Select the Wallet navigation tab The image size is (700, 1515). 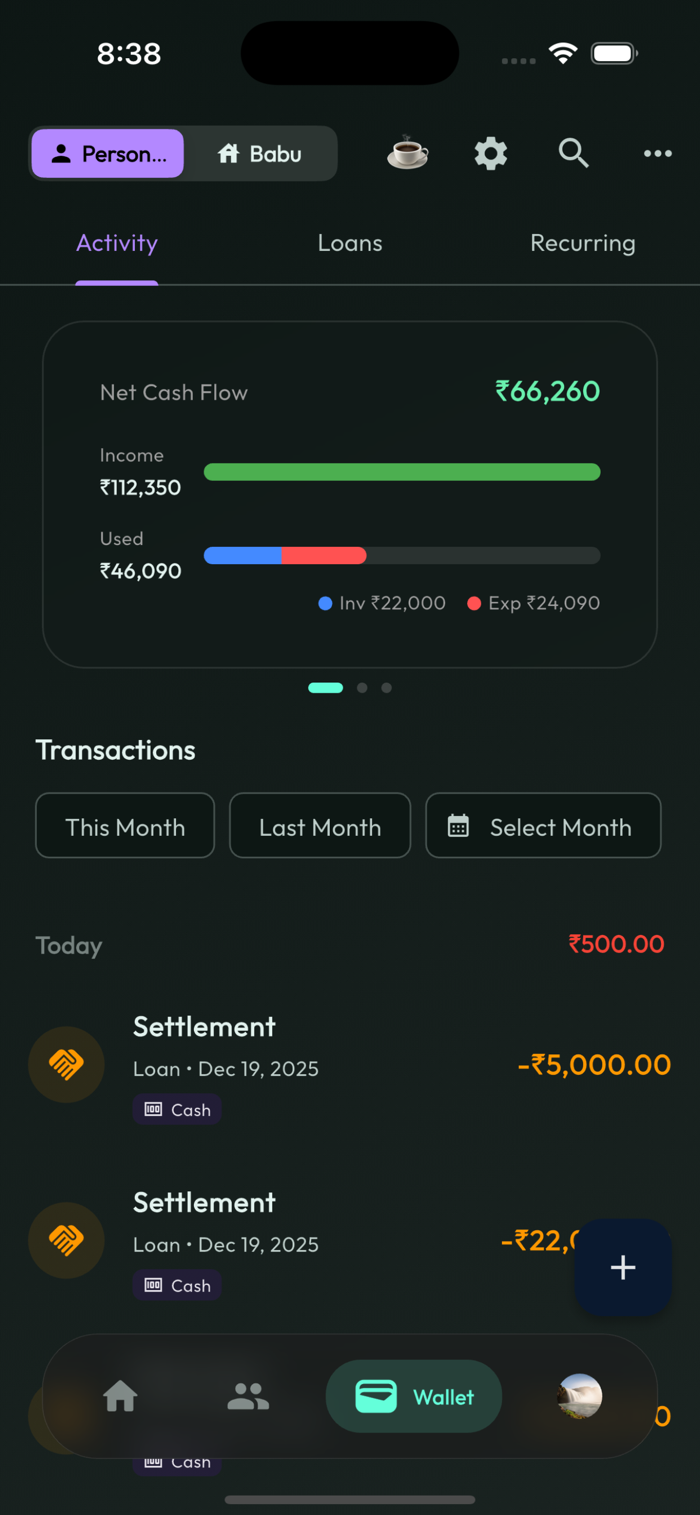[414, 1396]
